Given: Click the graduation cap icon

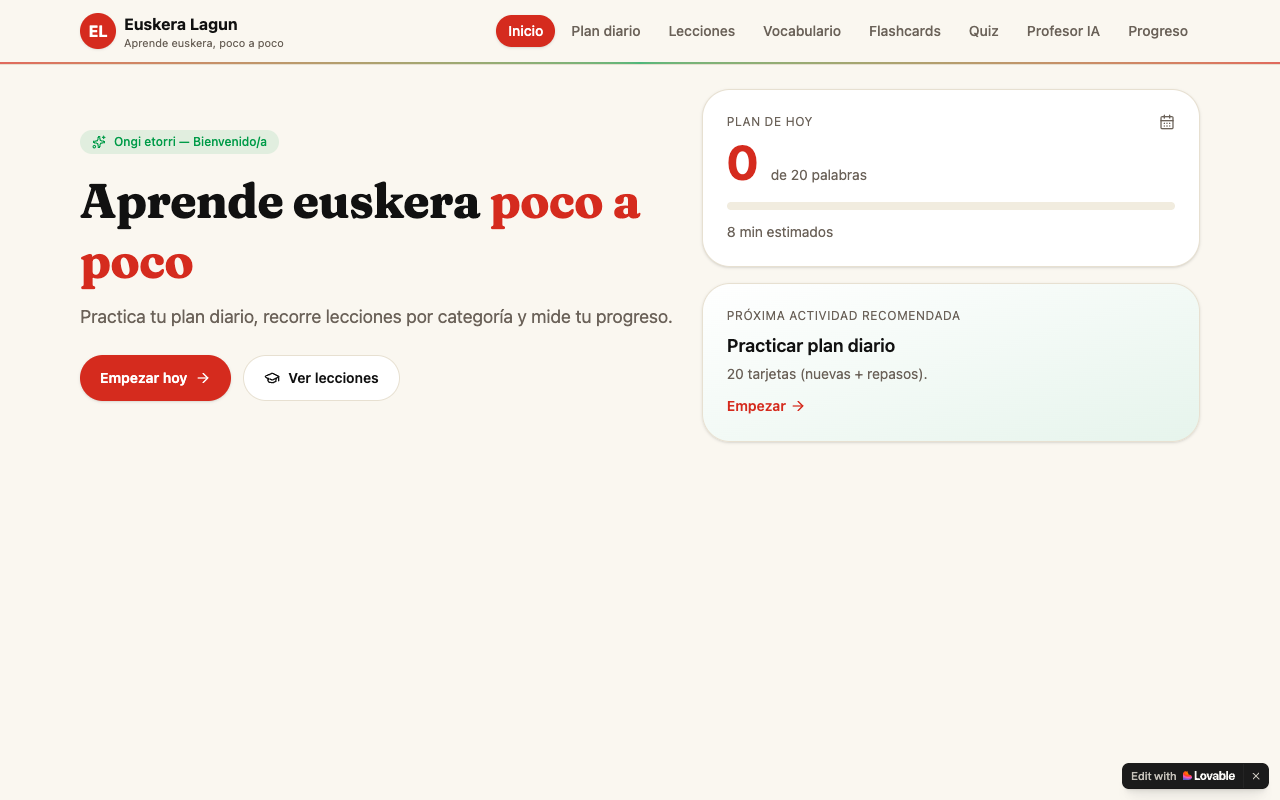Looking at the screenshot, I should [x=272, y=378].
